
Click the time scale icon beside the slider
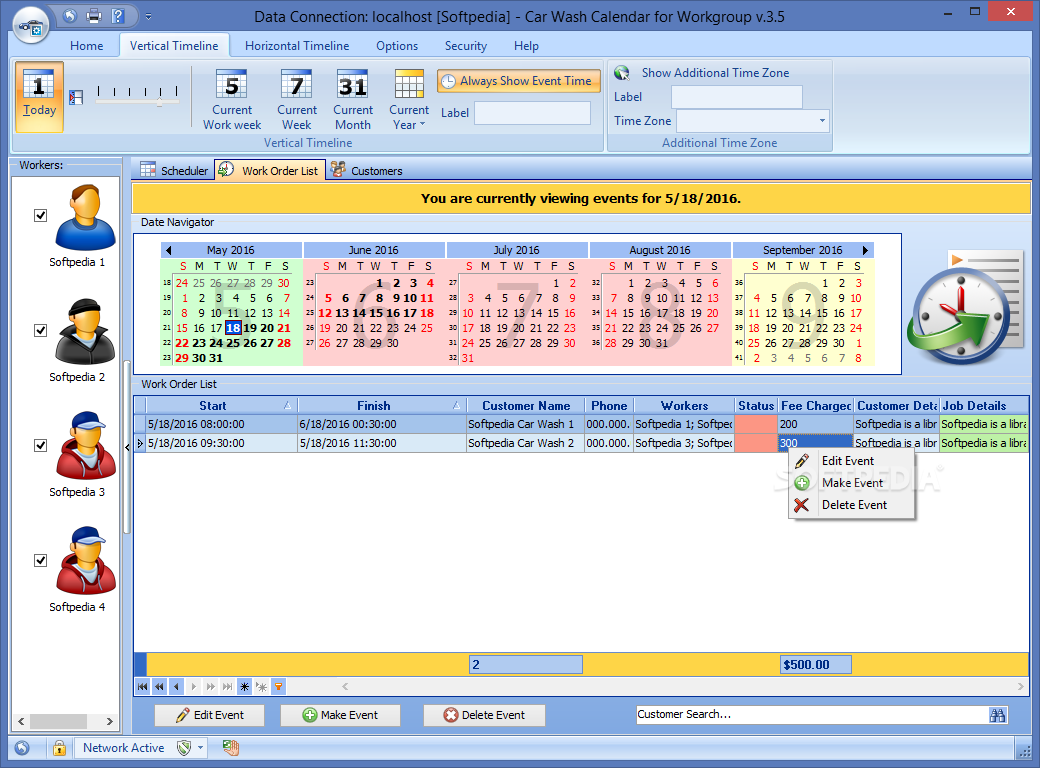76,97
